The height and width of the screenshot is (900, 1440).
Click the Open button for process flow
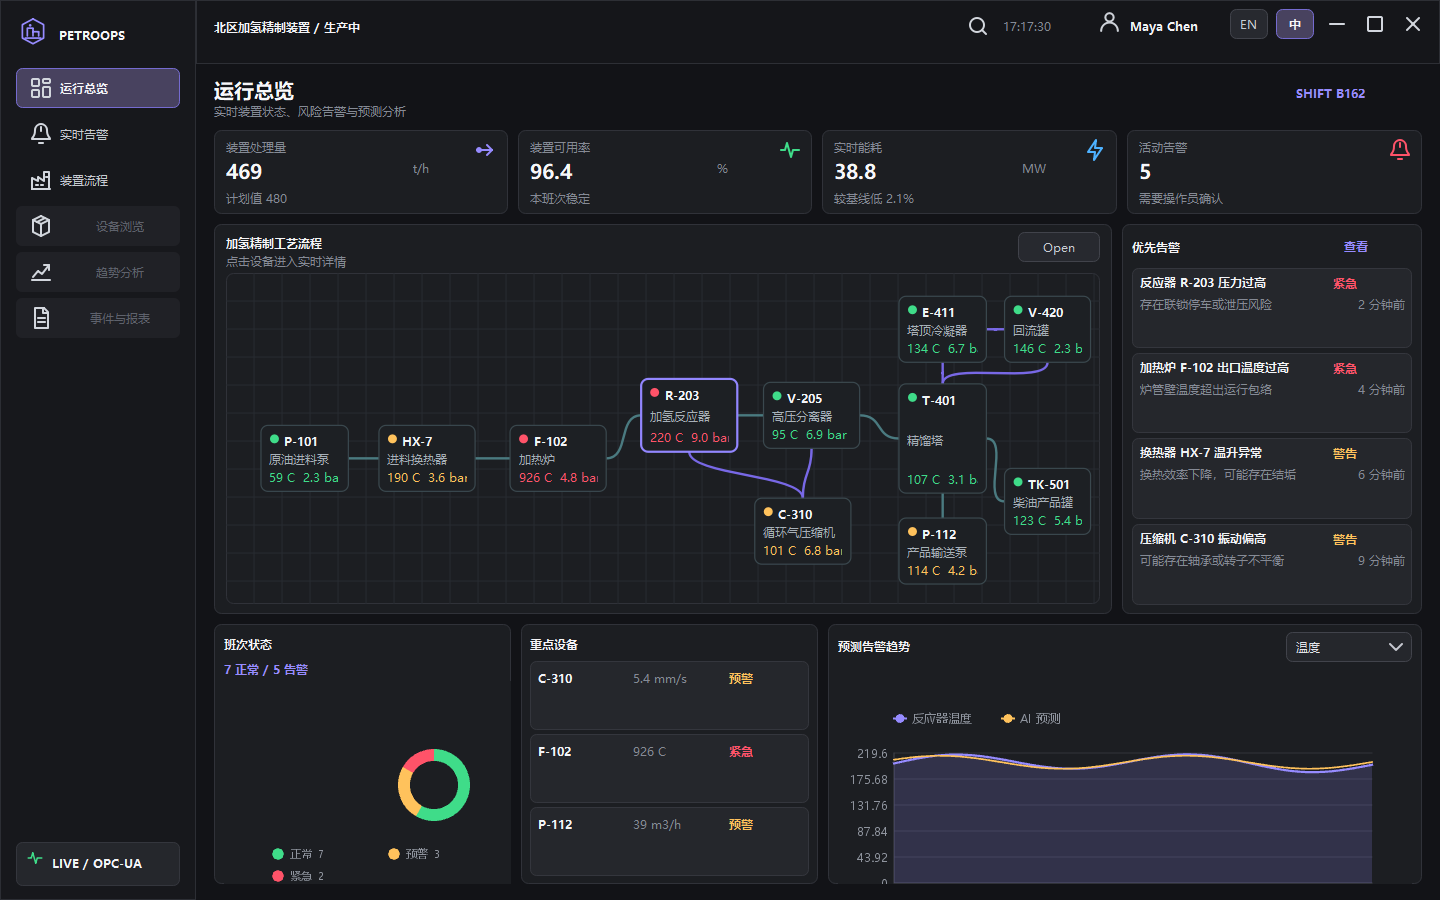point(1059,248)
